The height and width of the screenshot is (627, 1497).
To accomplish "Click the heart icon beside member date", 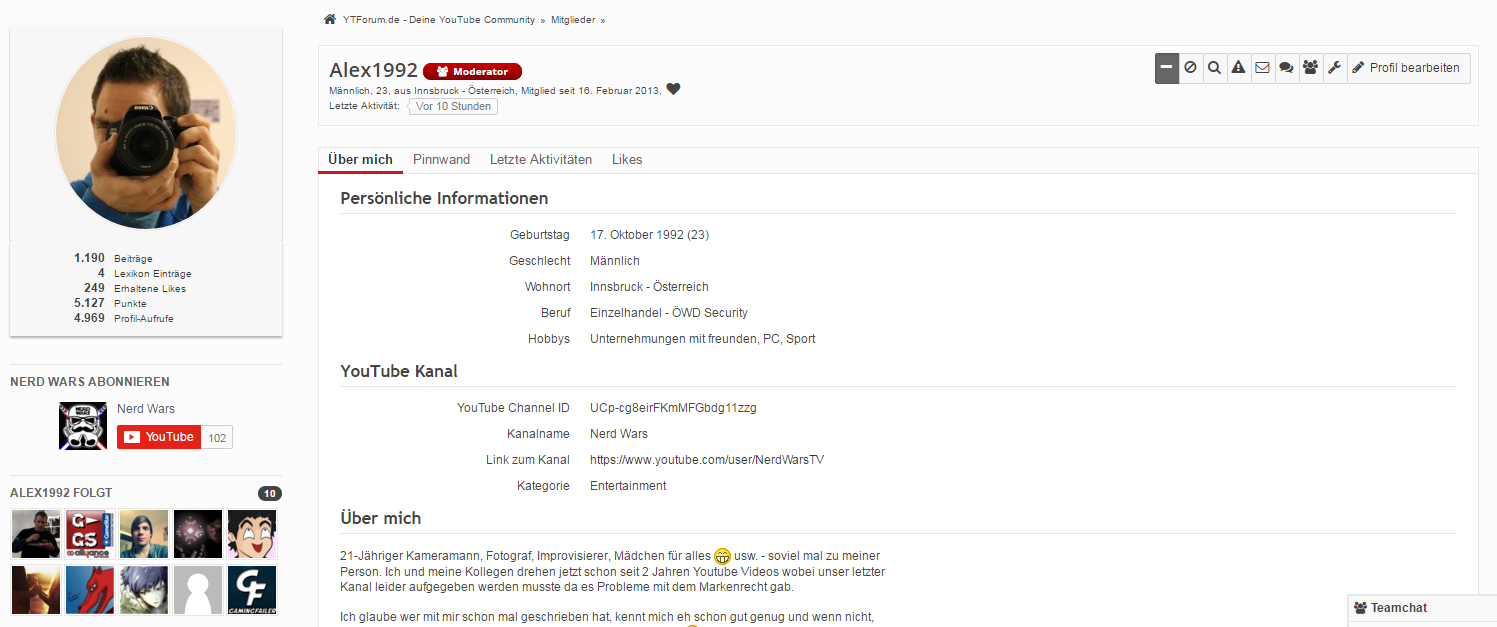I will click(x=673, y=89).
